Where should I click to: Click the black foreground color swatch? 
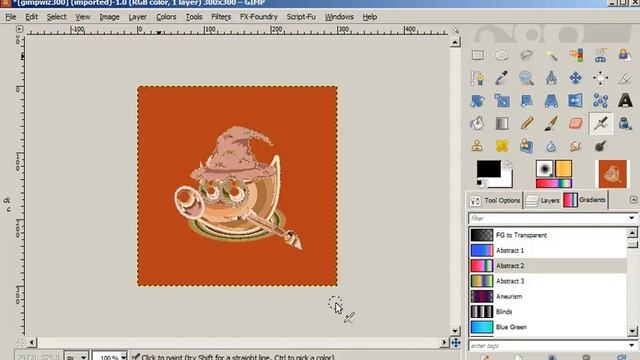click(x=489, y=169)
